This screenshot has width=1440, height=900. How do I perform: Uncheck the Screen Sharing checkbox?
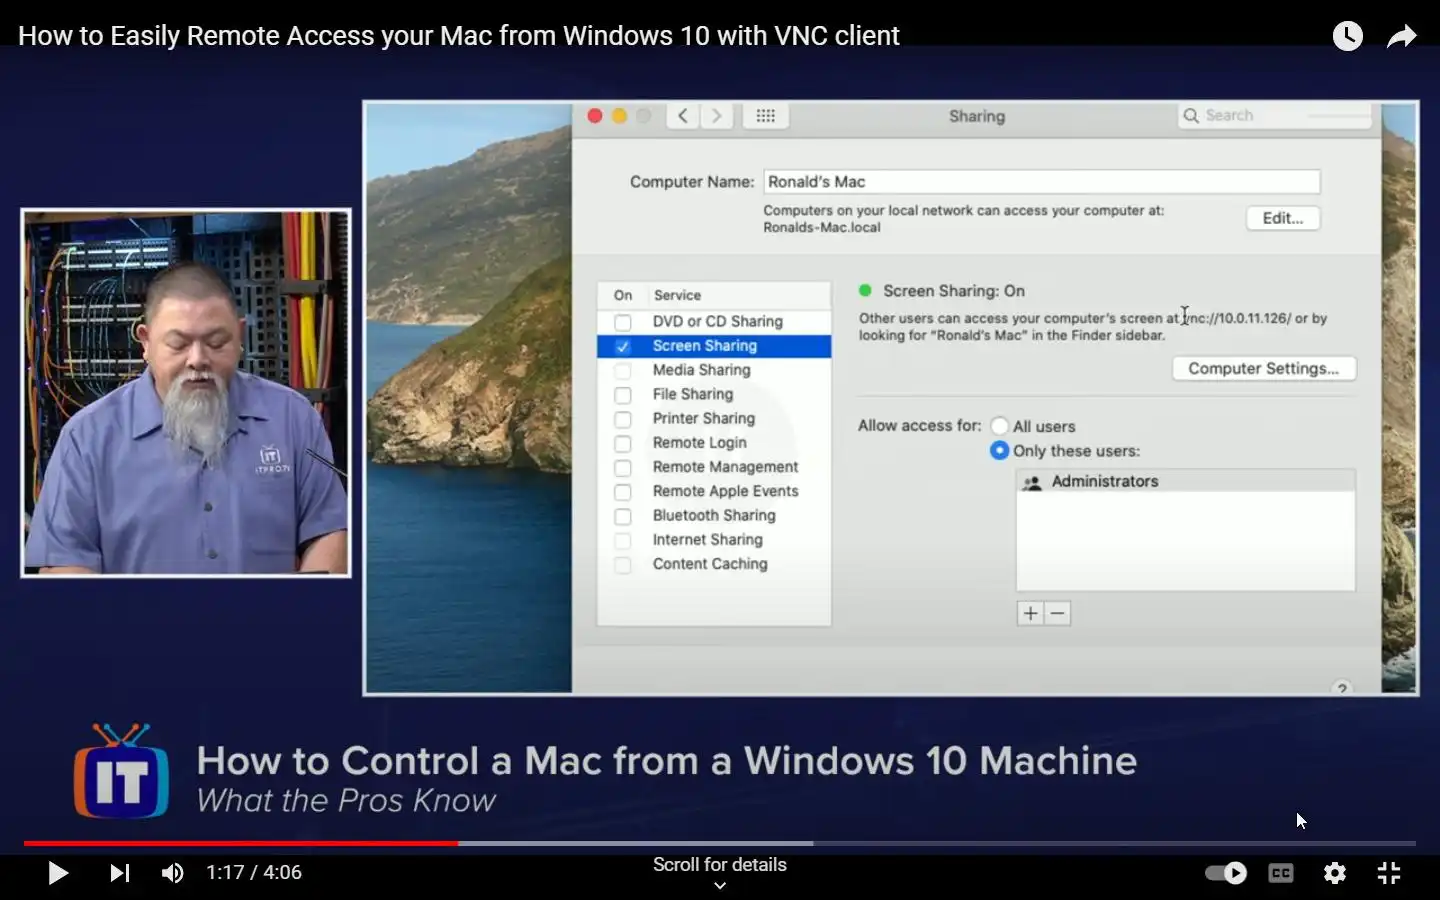pos(623,346)
